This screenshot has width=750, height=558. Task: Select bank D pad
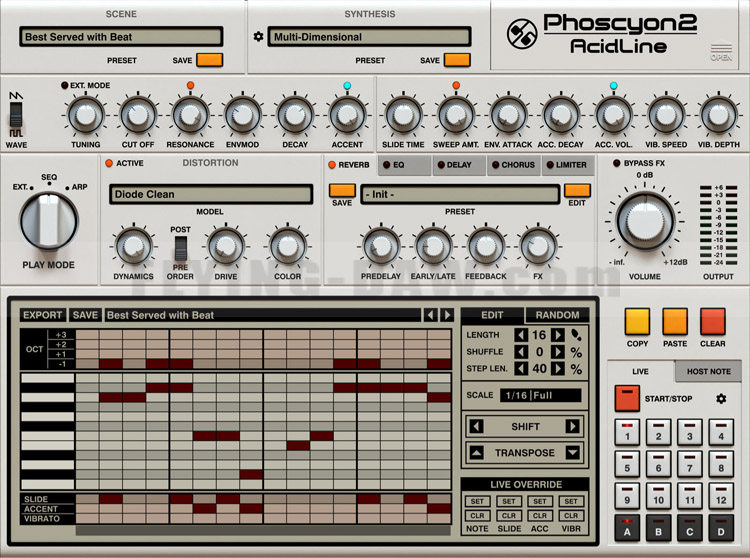click(721, 528)
